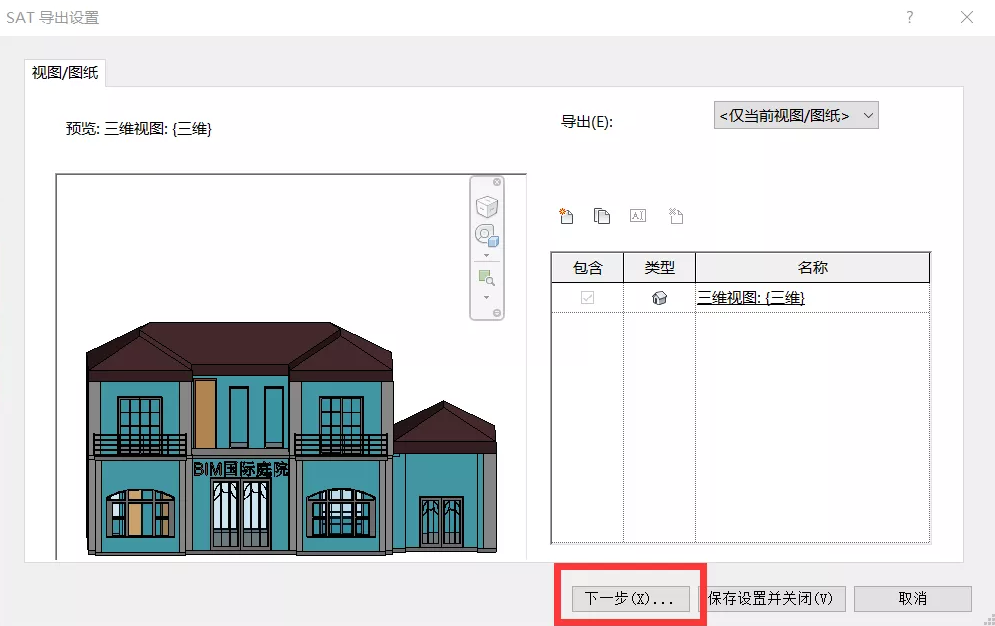This screenshot has width=995, height=626.
Task: Expand the steering wheel options arrow
Action: point(487,256)
